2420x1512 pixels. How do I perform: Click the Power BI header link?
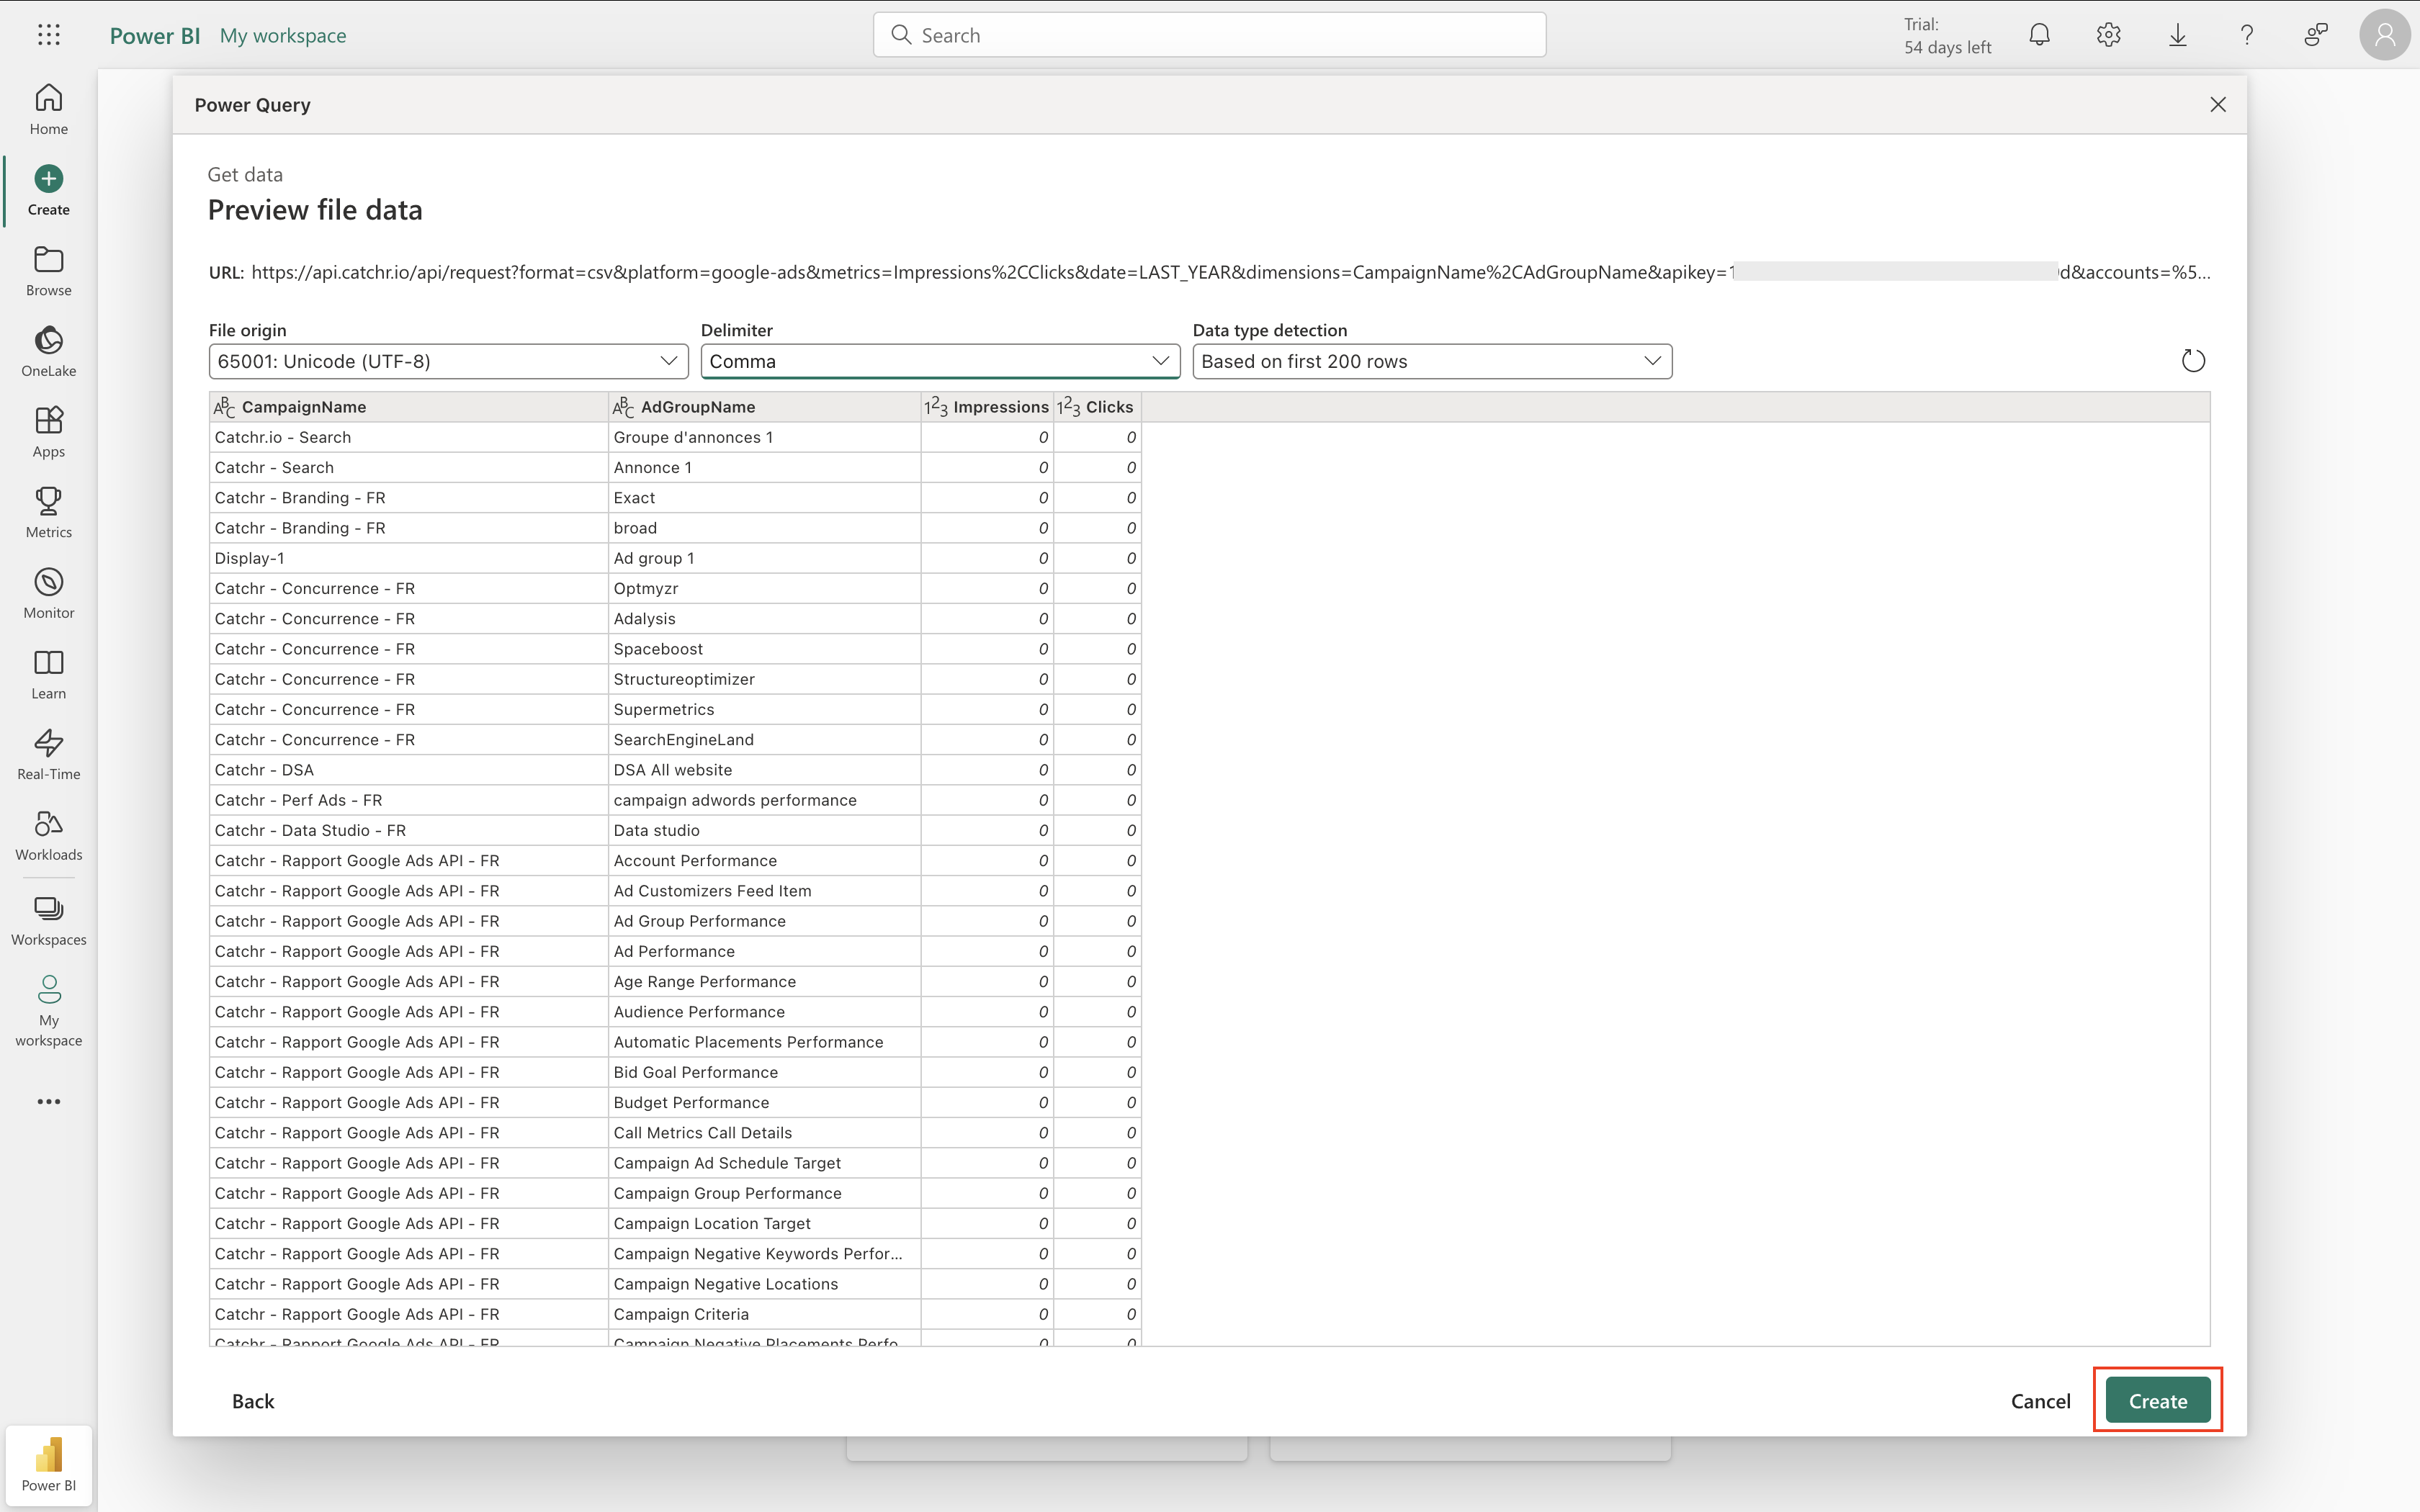[x=155, y=35]
